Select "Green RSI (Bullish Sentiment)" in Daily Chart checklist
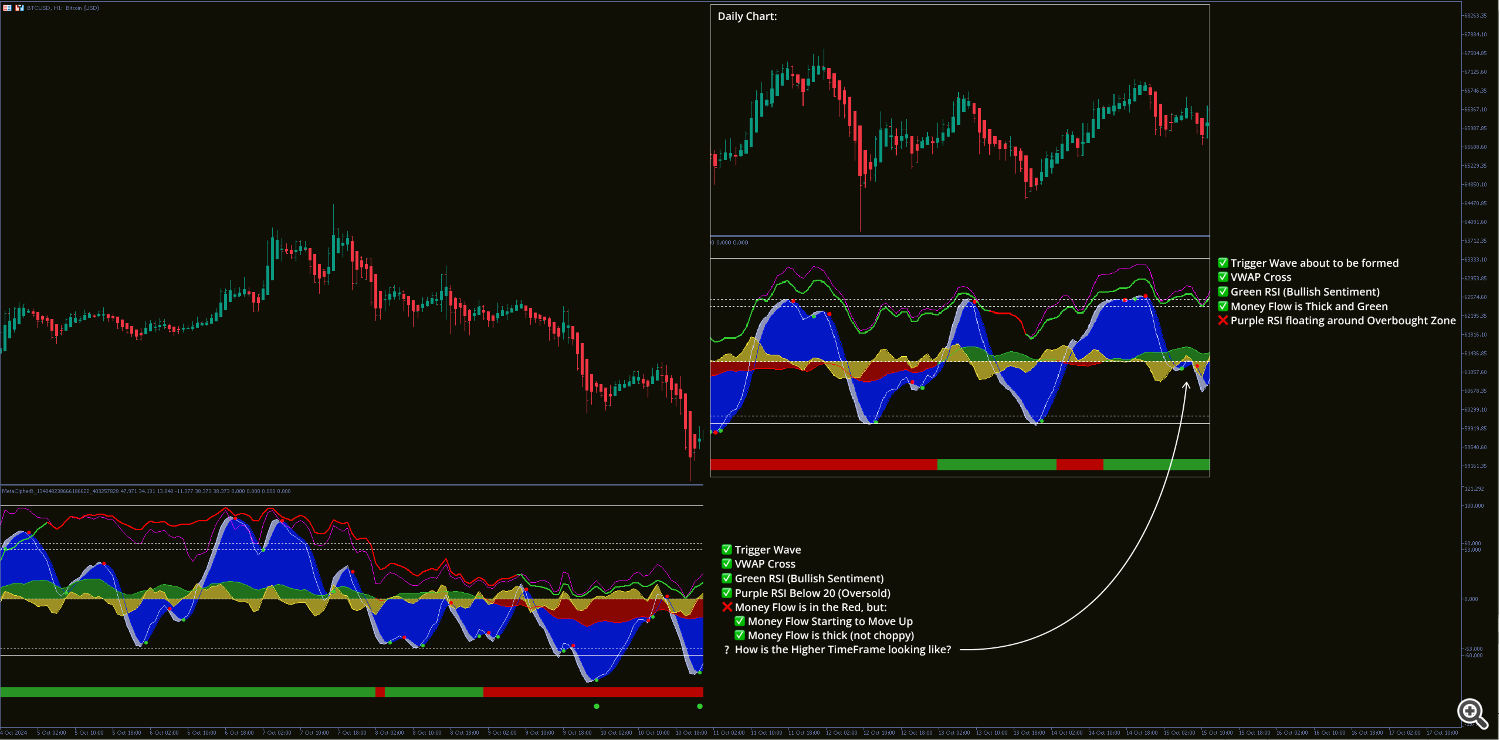The image size is (1500, 740). coord(1305,292)
